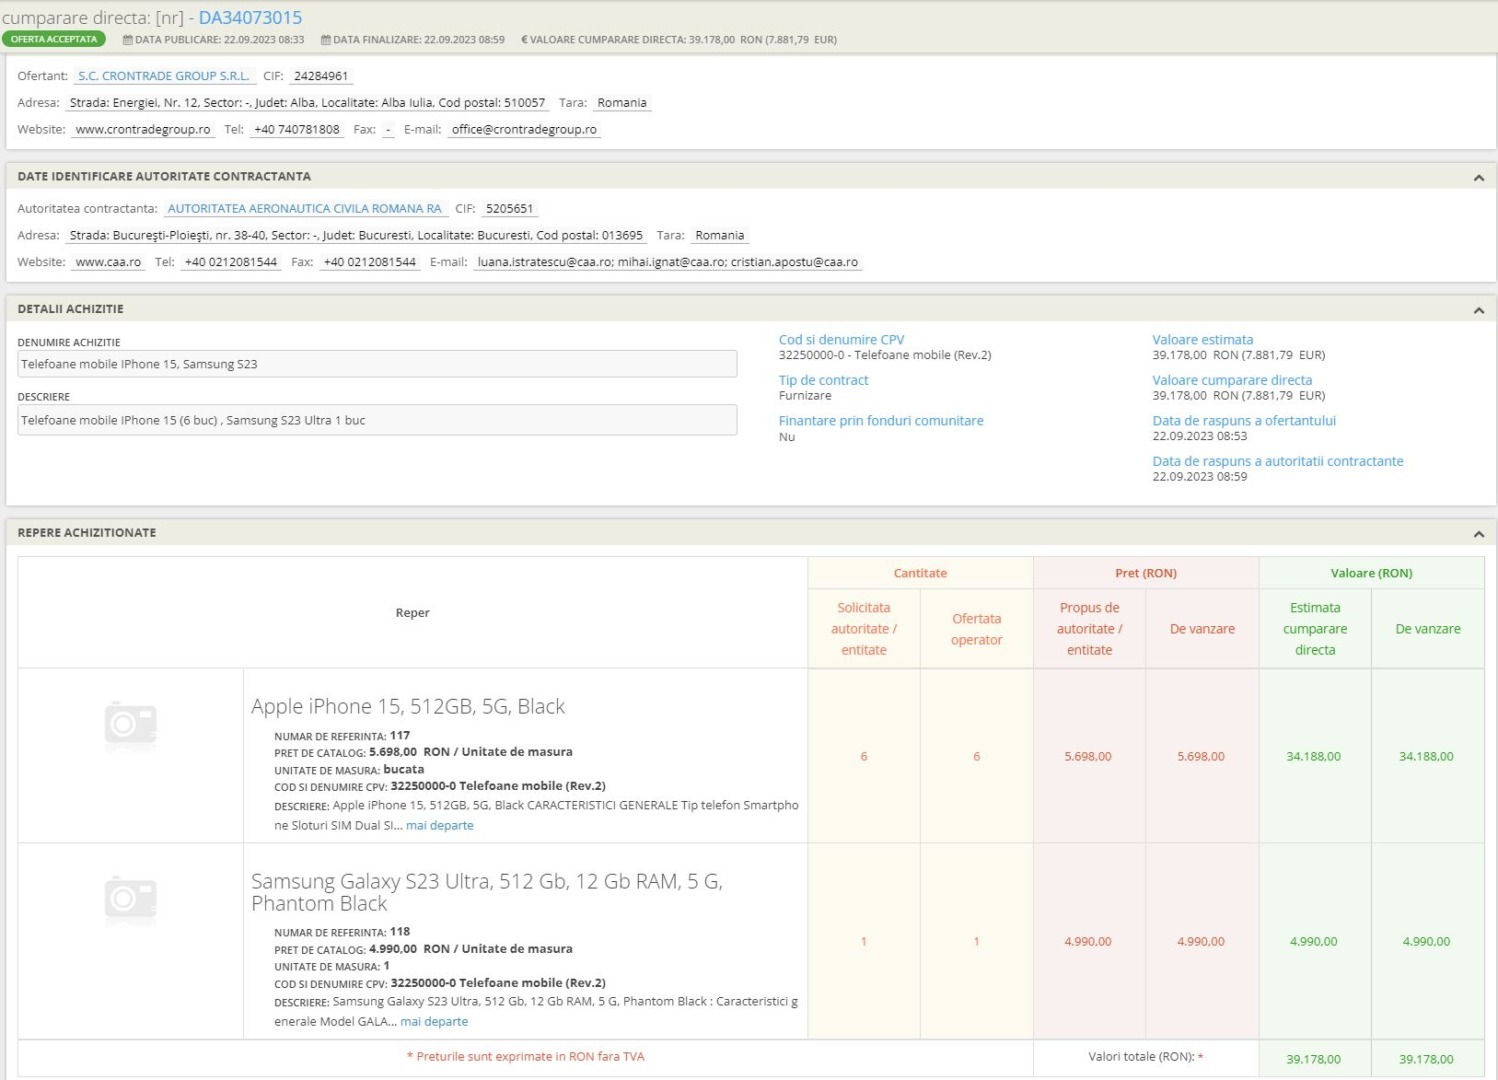This screenshot has width=1498, height=1080.
Task: Click the Preturile sunt exprimate in RON footnote
Action: [x=526, y=1057]
